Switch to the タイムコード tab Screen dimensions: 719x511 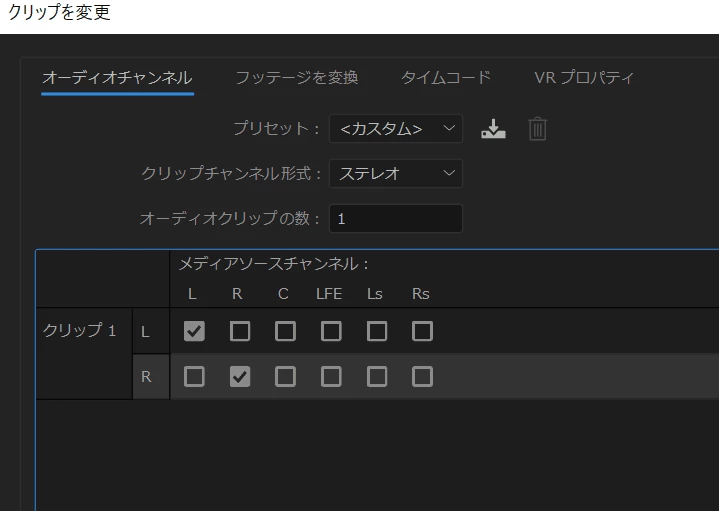point(446,78)
